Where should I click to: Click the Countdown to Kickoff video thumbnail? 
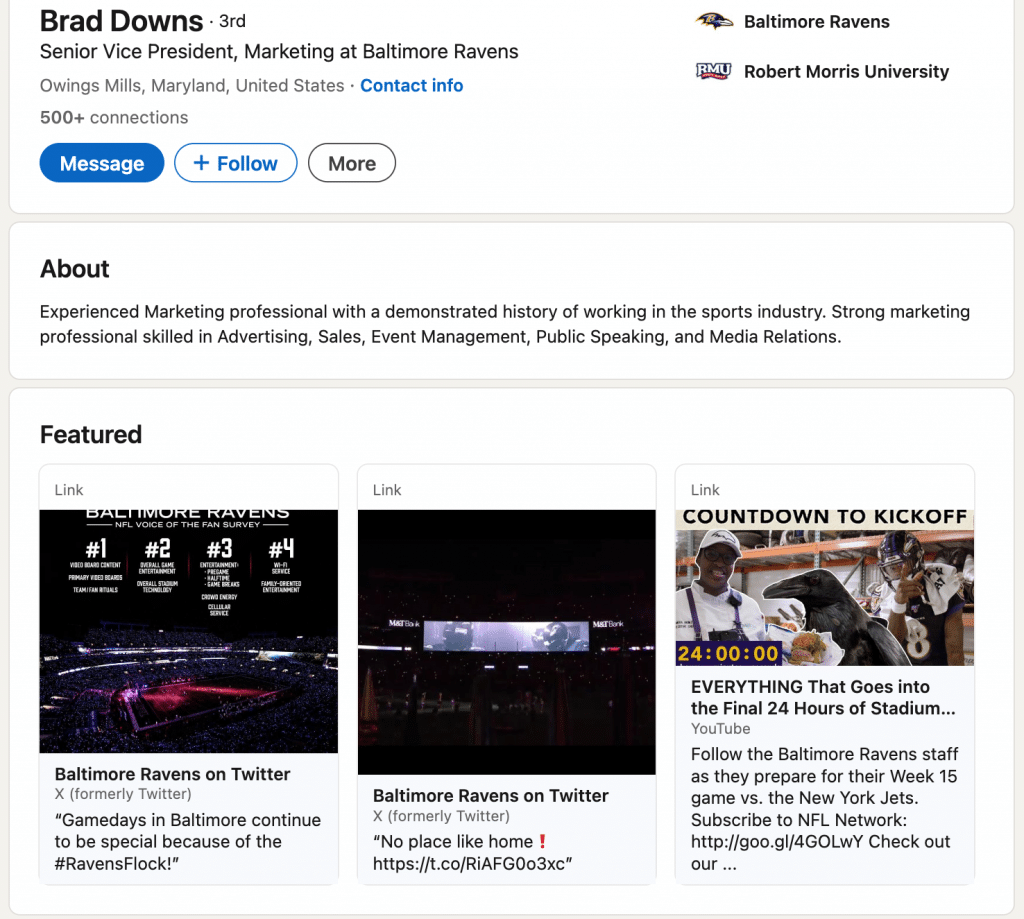click(x=824, y=585)
